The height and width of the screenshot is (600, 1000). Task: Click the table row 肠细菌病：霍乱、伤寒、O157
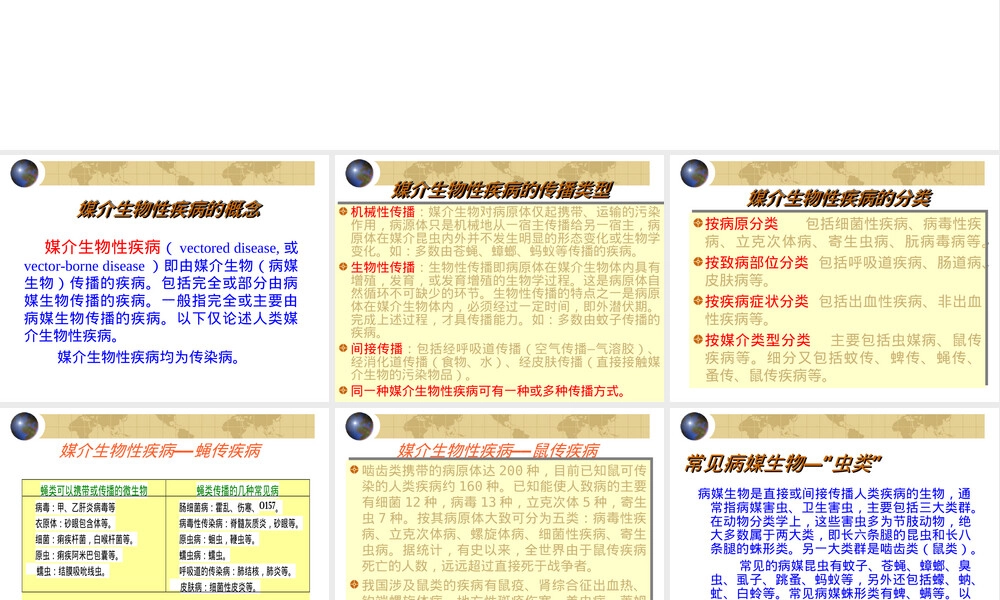point(229,507)
